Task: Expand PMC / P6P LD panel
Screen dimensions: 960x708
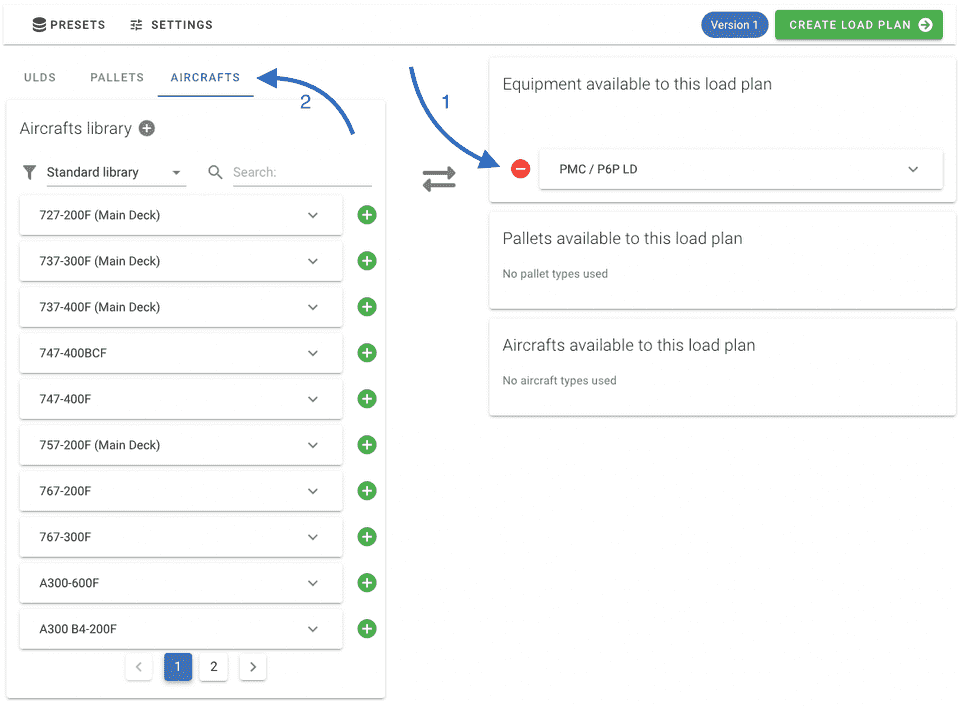Action: (912, 169)
